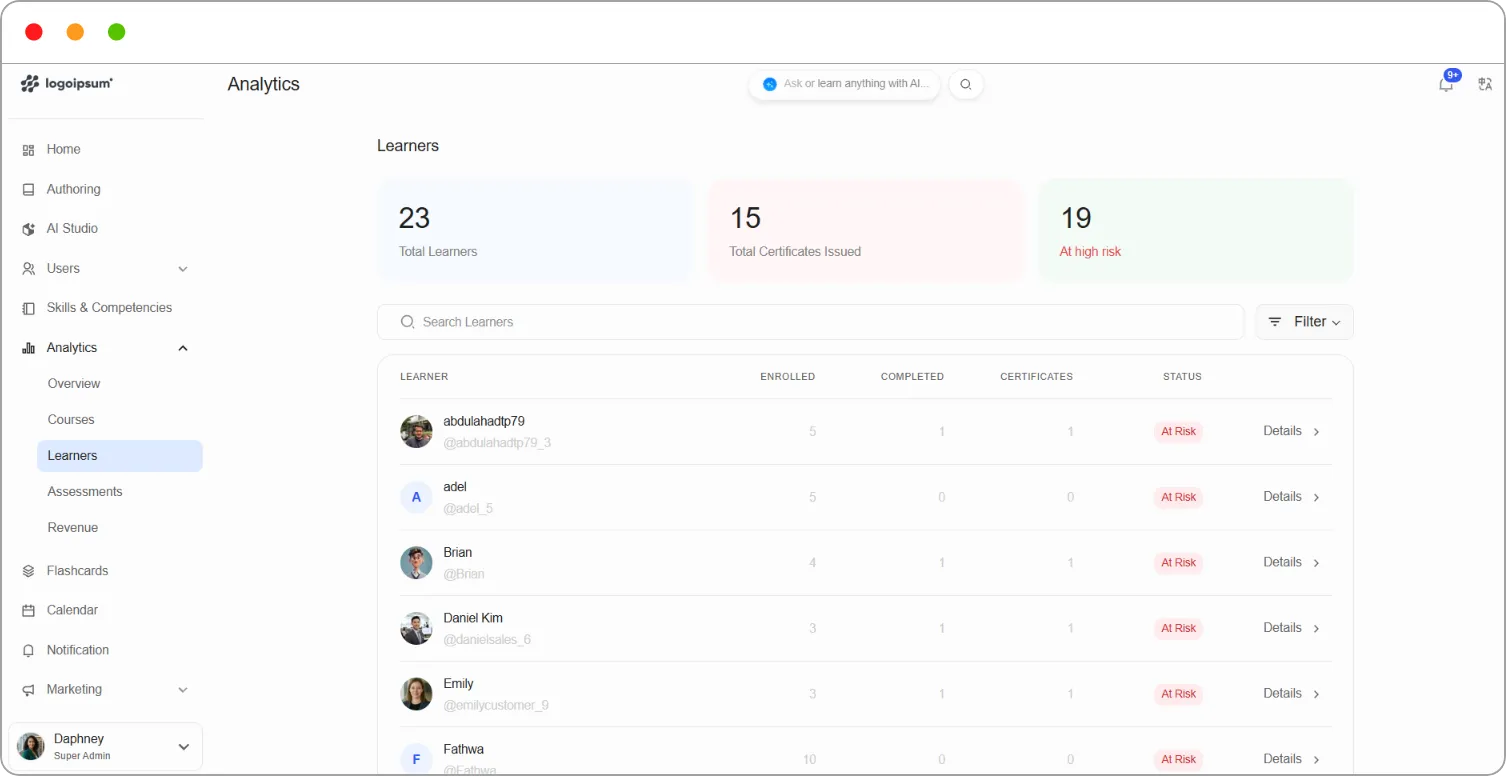Viewport: 1506px width, 776px height.
Task: Click the Notification bell icon in sidebar
Action: tap(28, 650)
